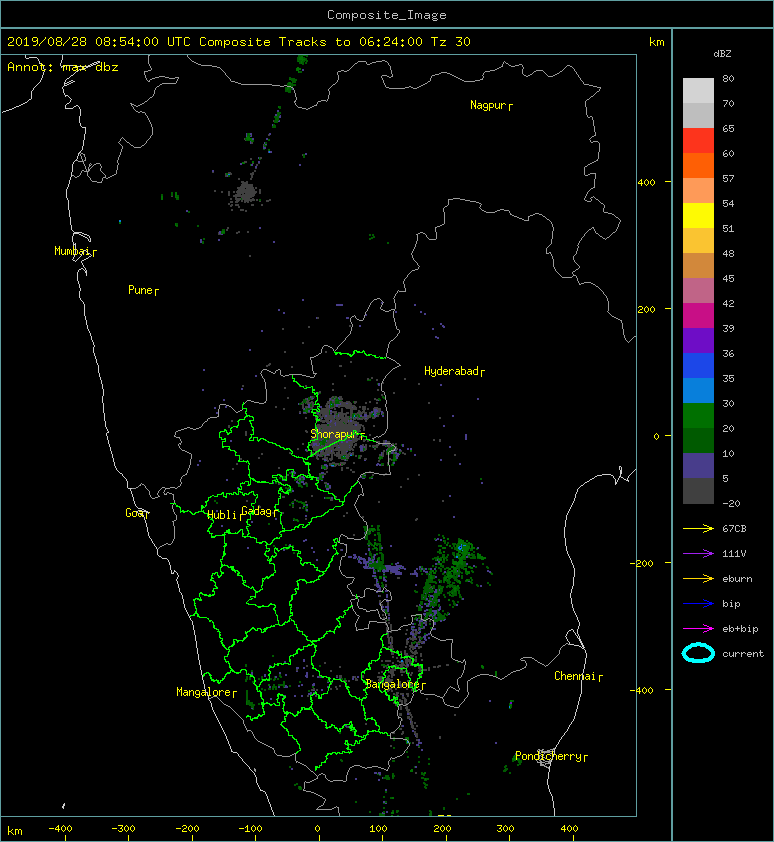Select the blue 36 dBZ color swatch
Viewport: 774px width, 842px height.
(x=698, y=366)
